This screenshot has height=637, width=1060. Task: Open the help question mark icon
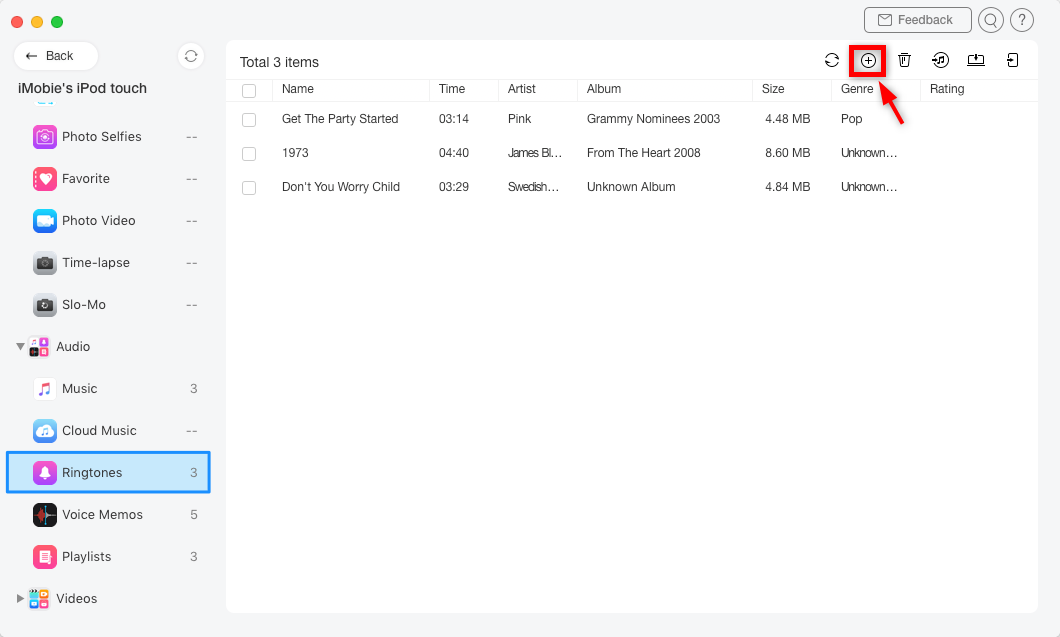[x=1021, y=20]
